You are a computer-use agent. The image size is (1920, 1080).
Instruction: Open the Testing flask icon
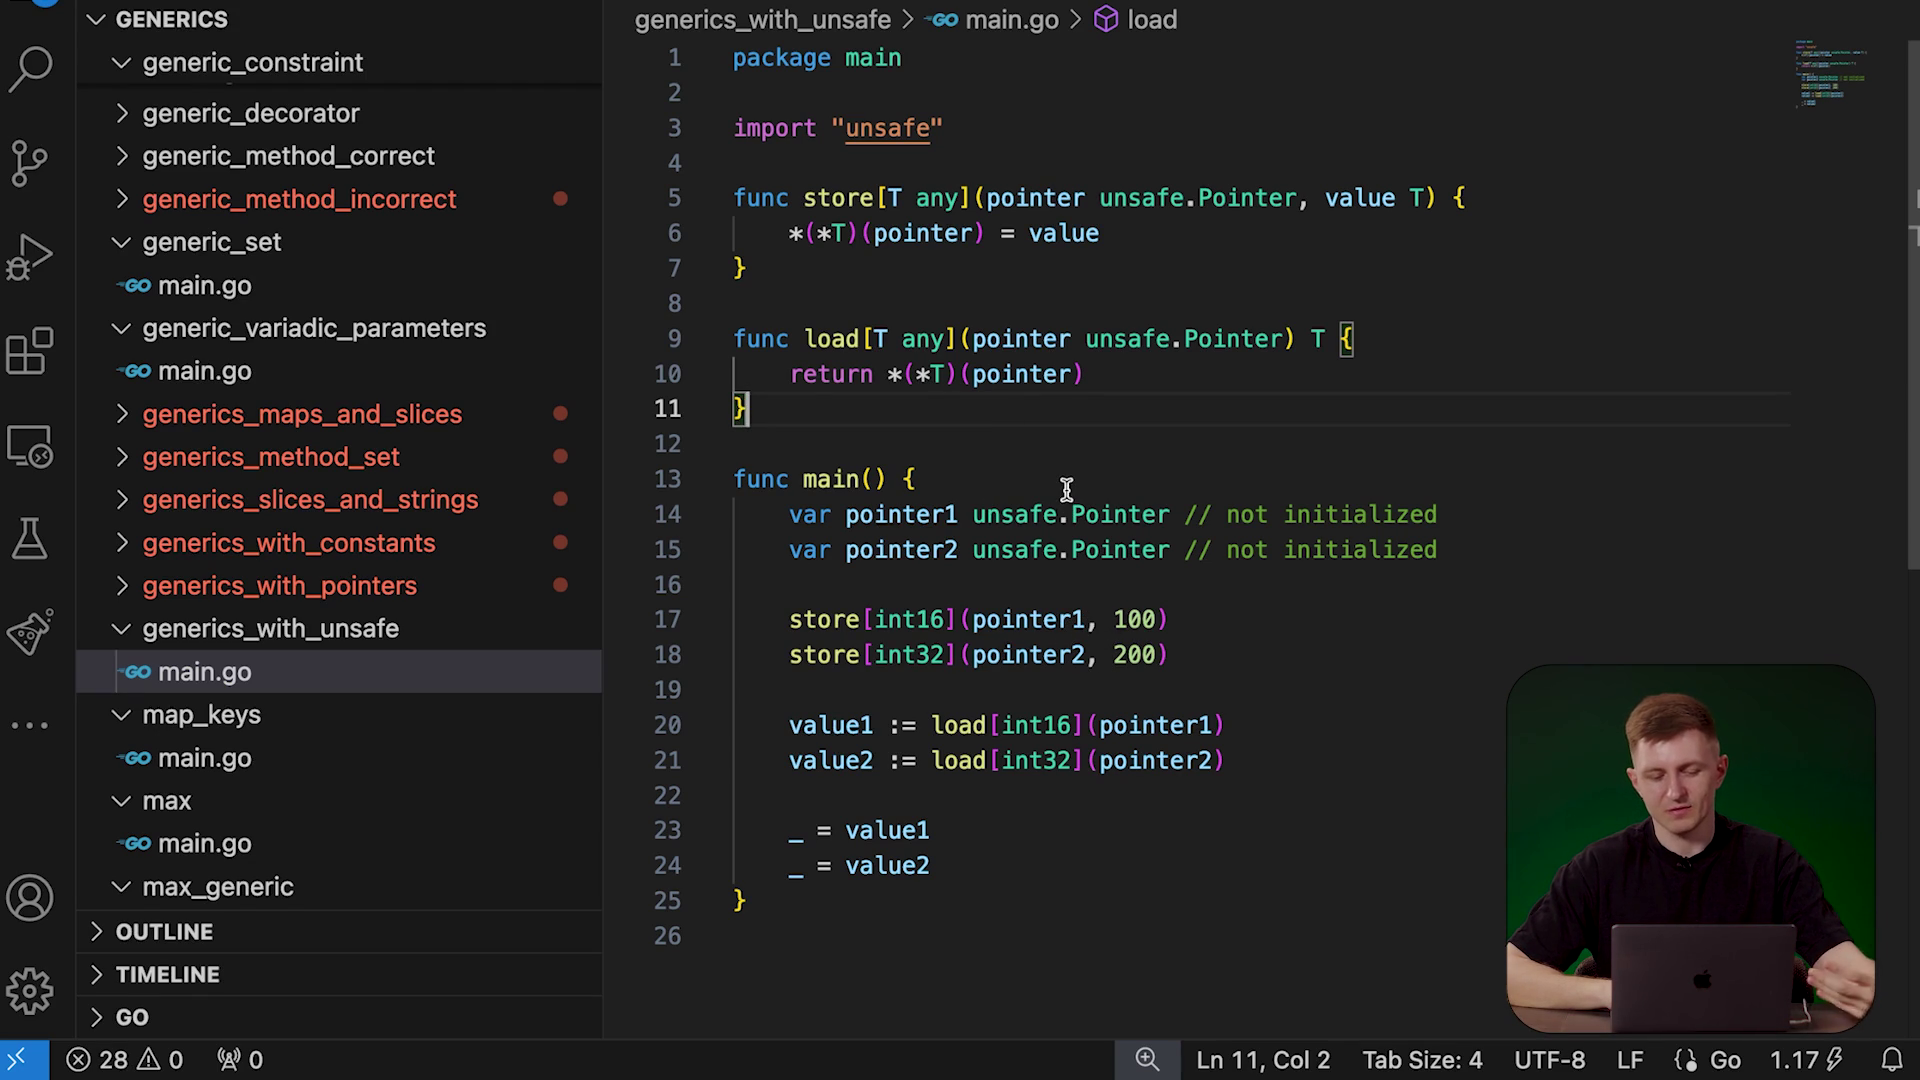pos(30,539)
